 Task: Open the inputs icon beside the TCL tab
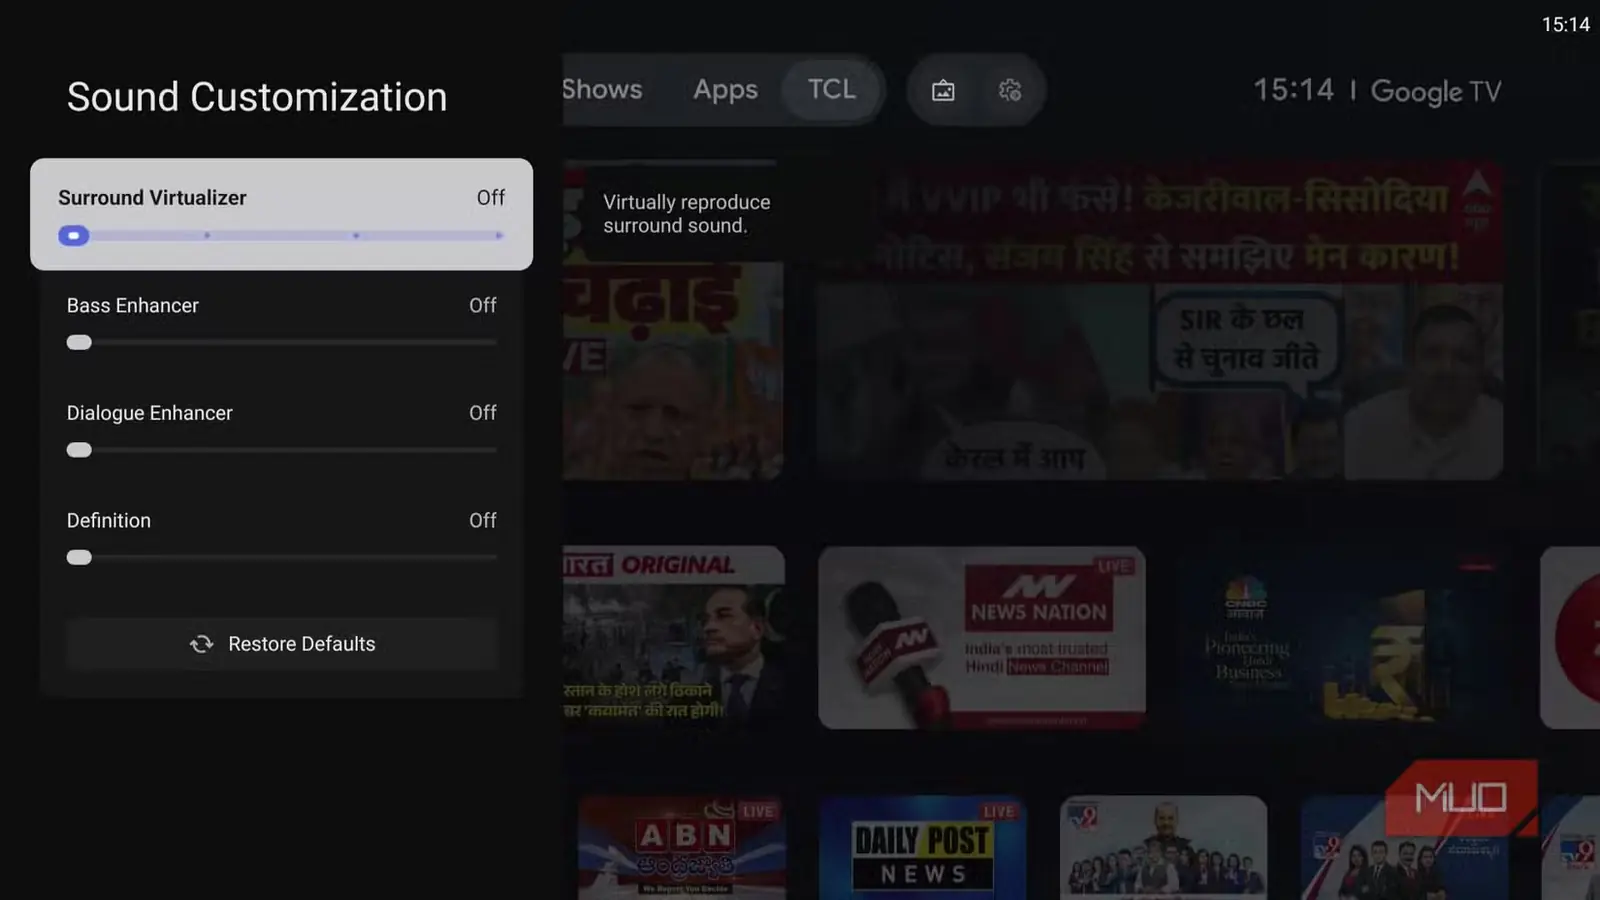coord(943,91)
